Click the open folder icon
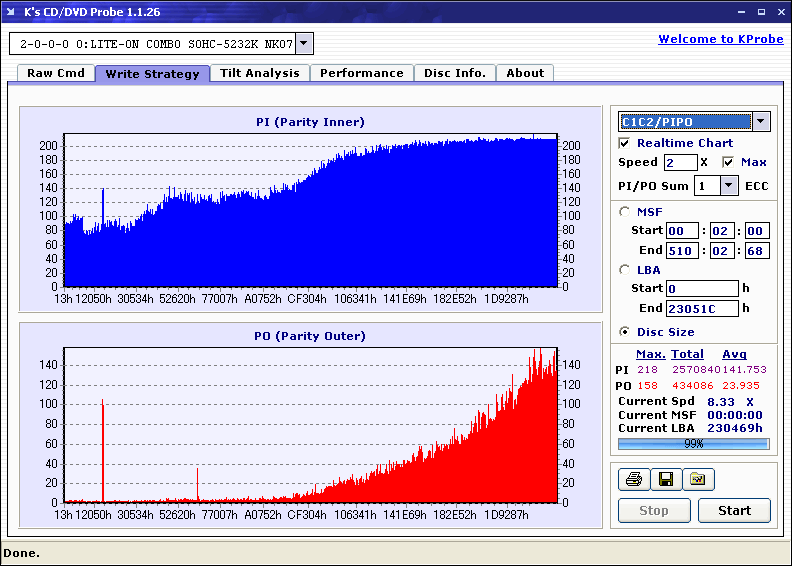The image size is (792, 566). (x=698, y=479)
